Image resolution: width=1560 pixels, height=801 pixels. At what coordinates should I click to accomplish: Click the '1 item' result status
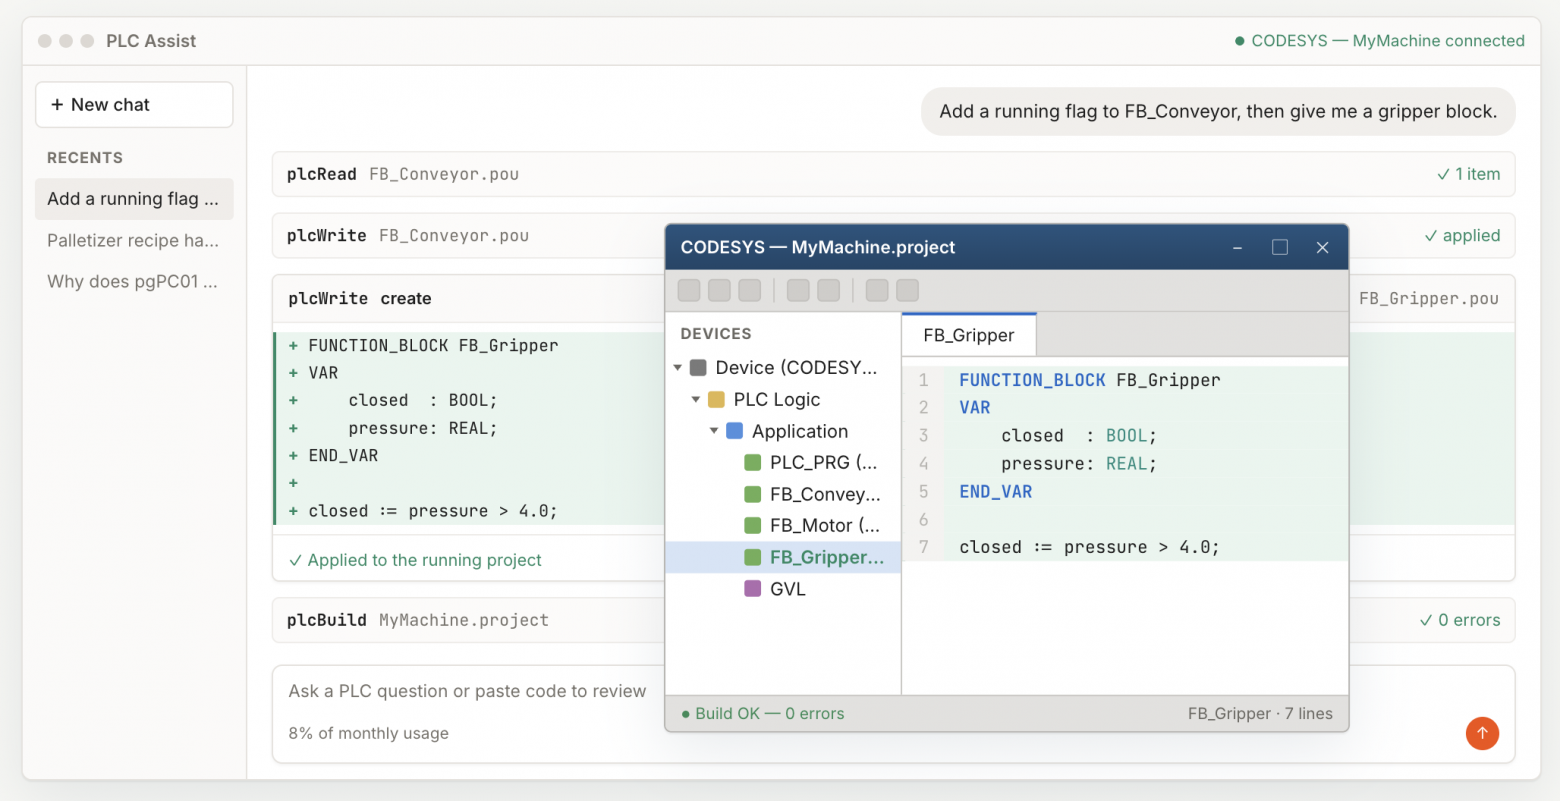(1468, 174)
